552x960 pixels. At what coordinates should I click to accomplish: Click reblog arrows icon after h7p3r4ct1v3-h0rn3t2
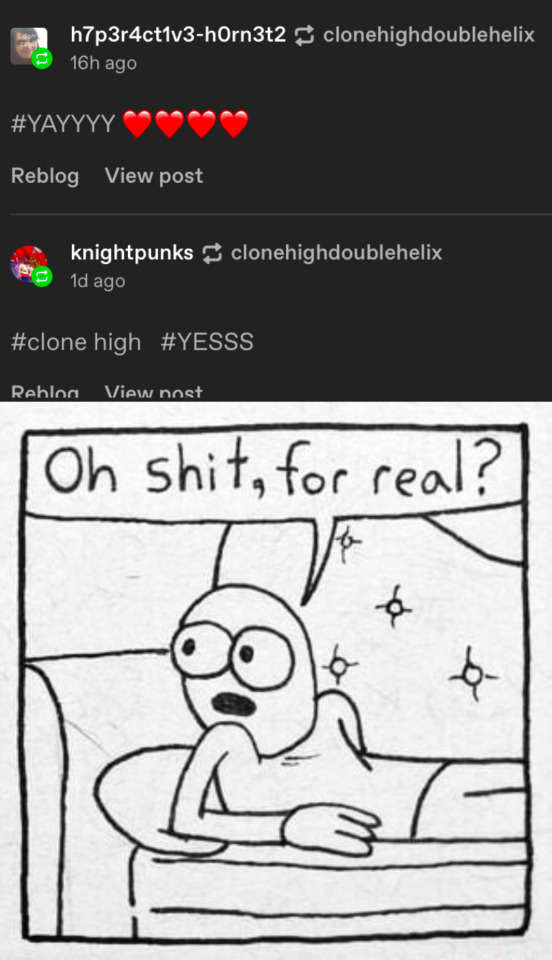(304, 35)
